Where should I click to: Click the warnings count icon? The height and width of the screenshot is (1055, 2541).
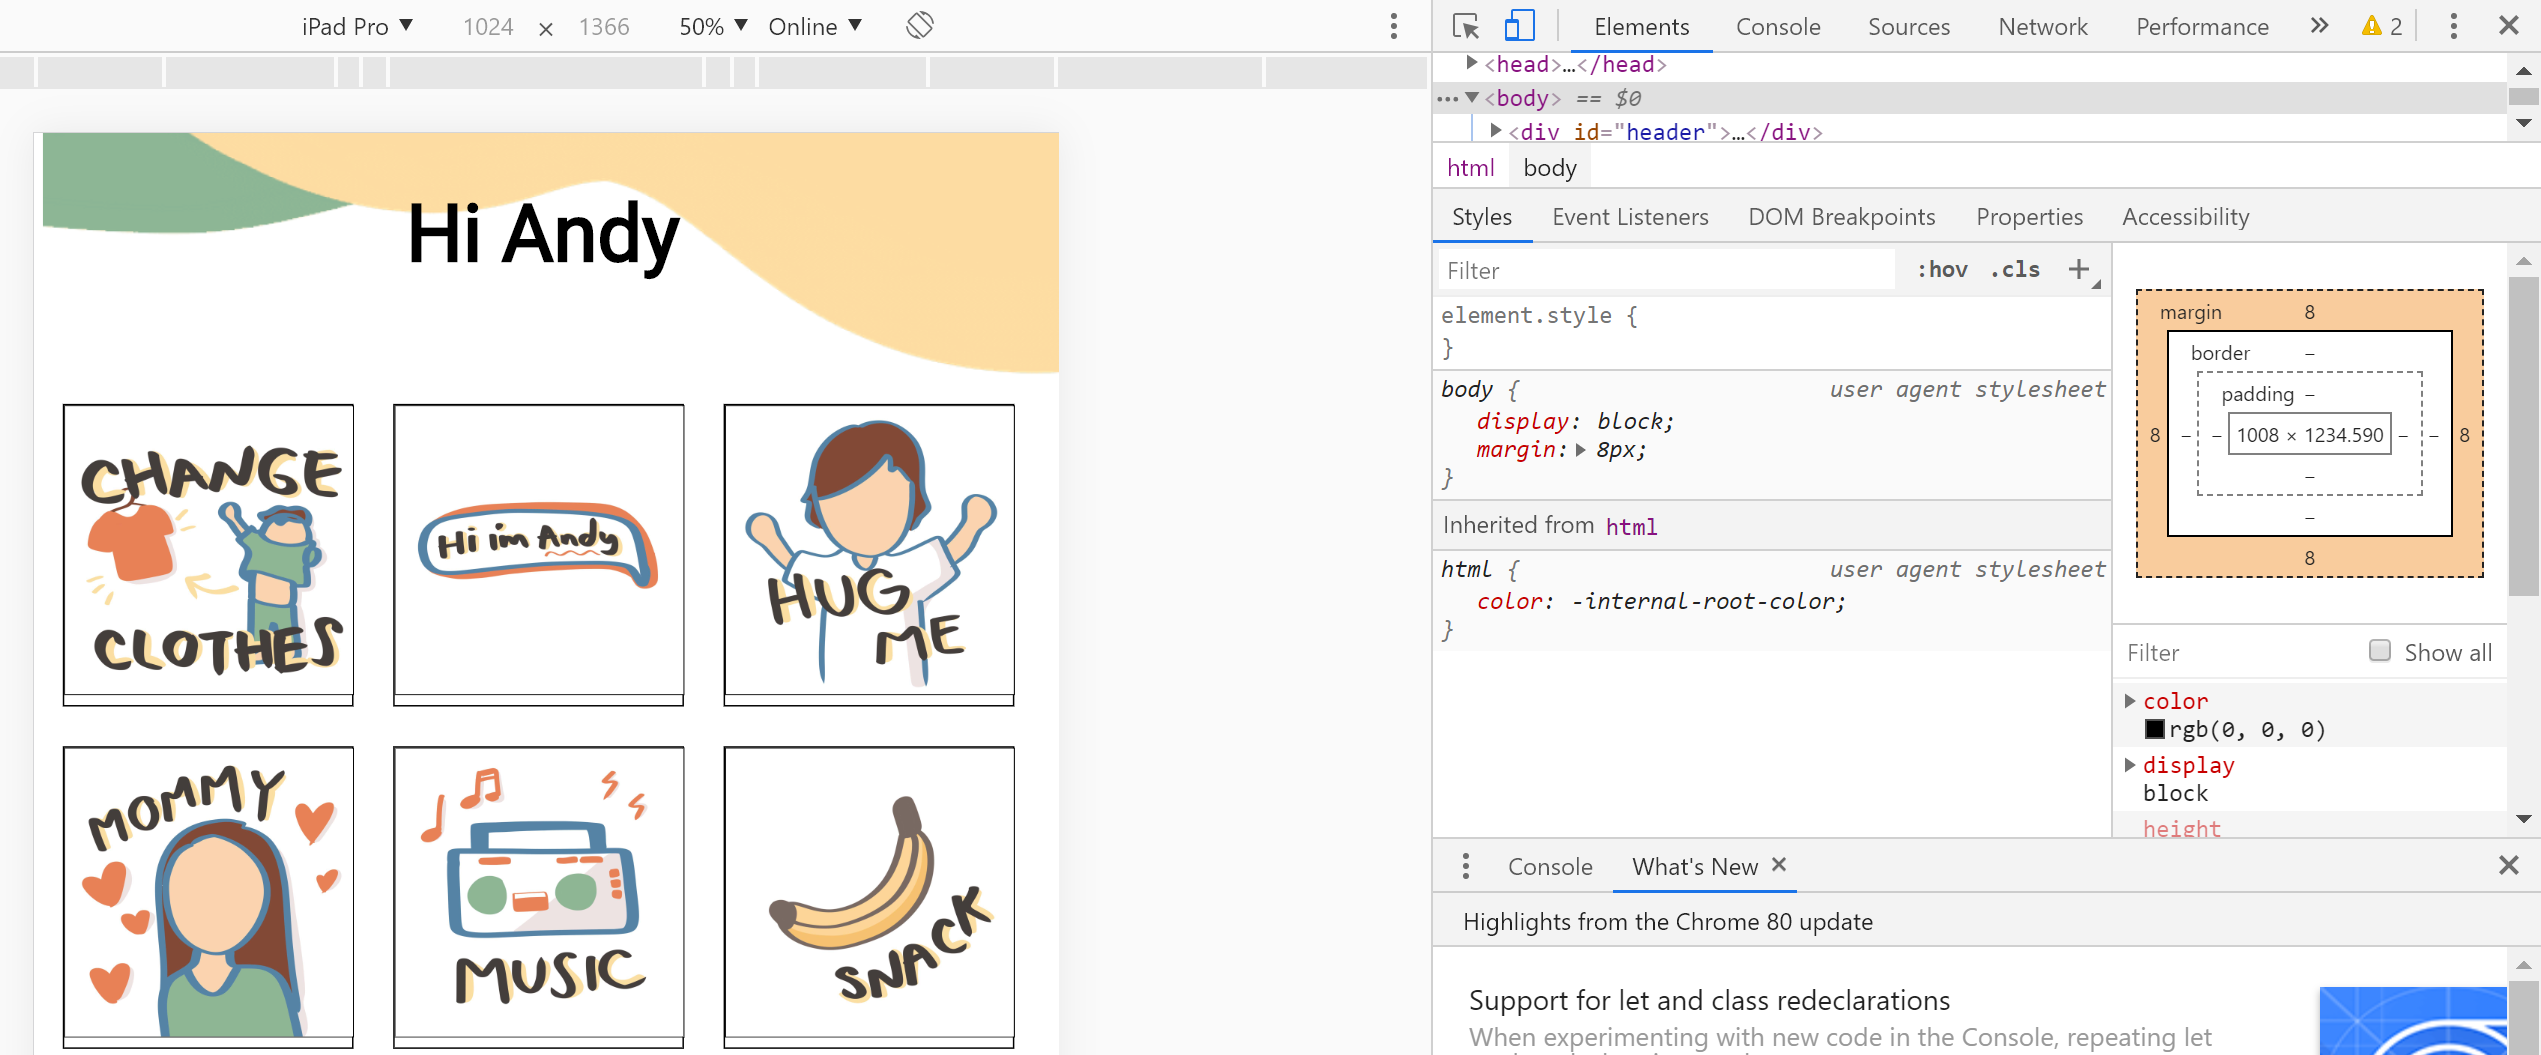click(x=2382, y=26)
